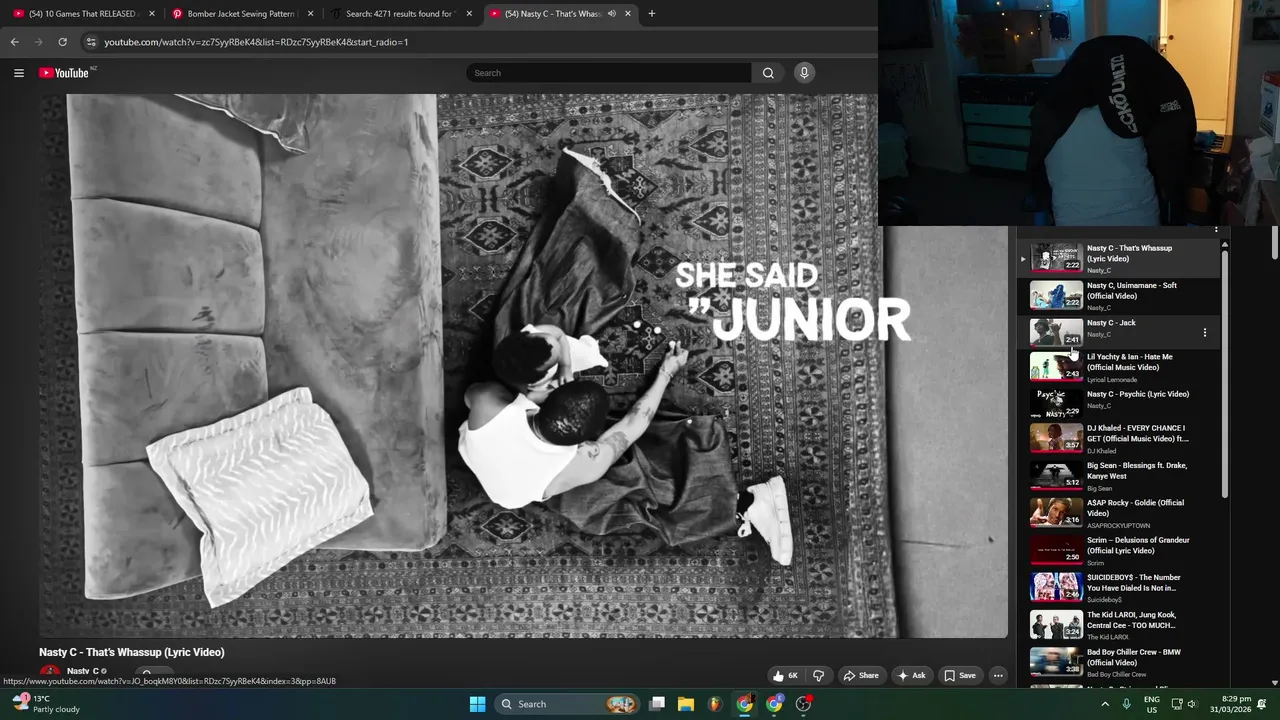The height and width of the screenshot is (720, 1280).
Task: Open Google Chrome taskbar icon
Action: 745,704
